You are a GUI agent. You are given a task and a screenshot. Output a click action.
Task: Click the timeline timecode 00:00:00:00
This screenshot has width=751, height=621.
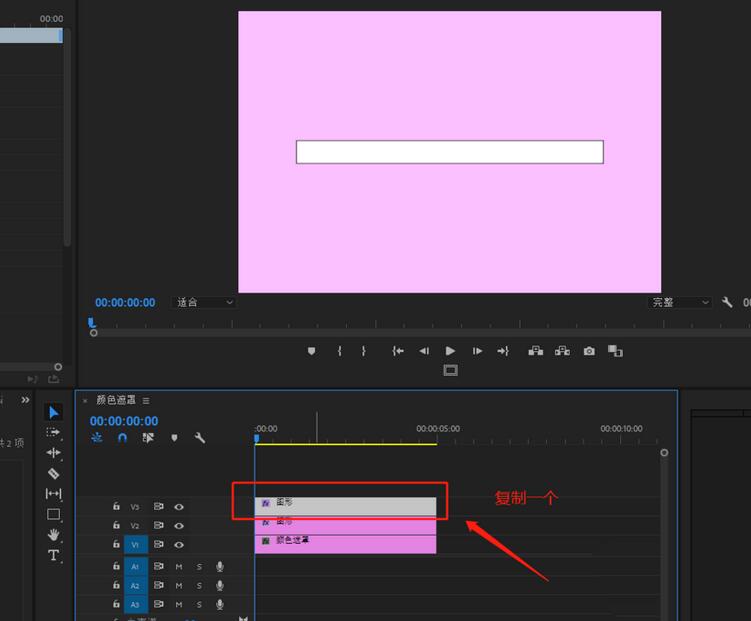(124, 421)
